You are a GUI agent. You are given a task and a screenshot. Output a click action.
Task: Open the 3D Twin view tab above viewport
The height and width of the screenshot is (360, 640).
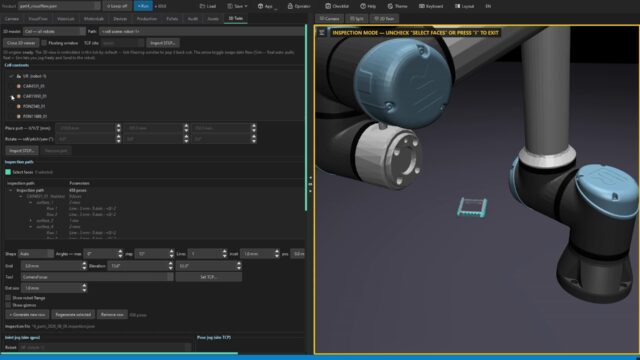(384, 19)
